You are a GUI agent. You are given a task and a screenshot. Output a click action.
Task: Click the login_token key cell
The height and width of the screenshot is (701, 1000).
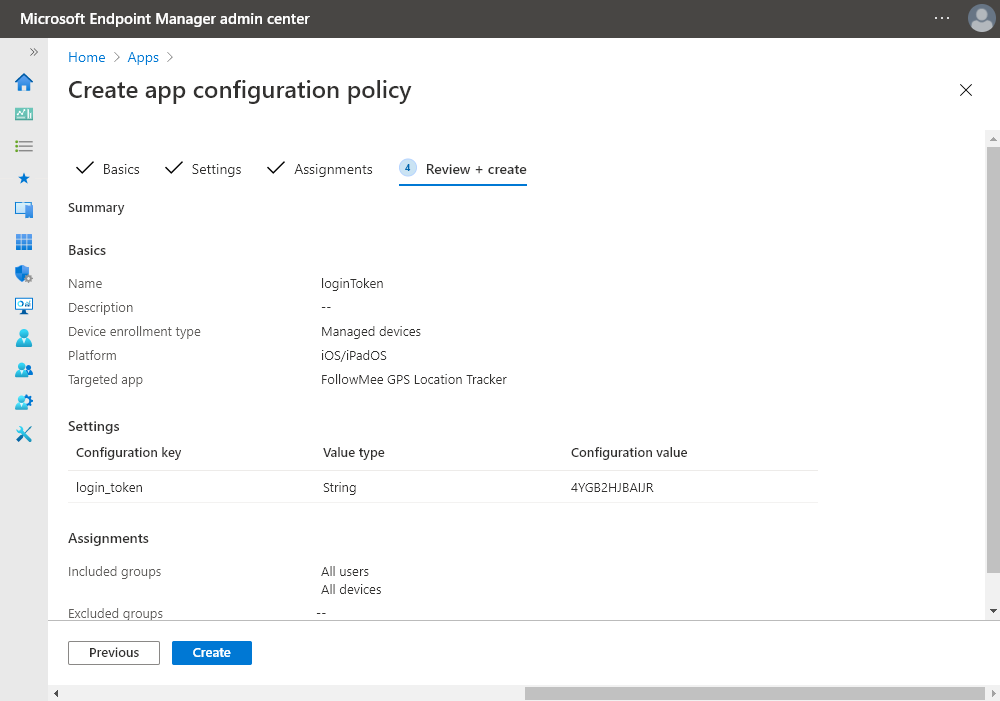pyautogui.click(x=109, y=487)
